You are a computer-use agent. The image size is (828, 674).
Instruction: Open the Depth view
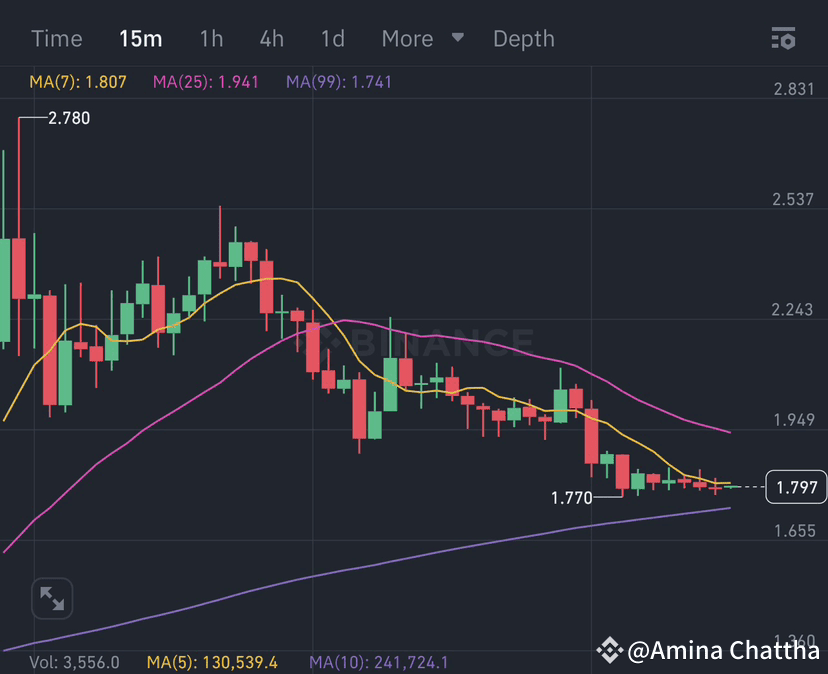pos(523,38)
